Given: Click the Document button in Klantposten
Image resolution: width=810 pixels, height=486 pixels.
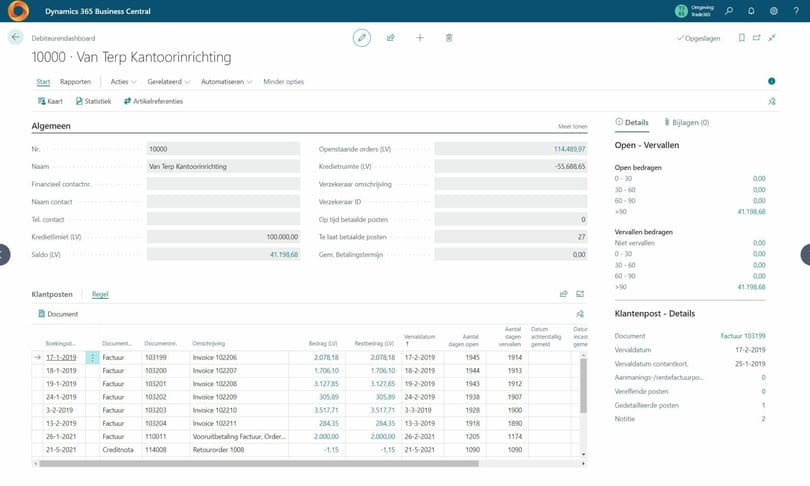Looking at the screenshot, I should (58, 314).
